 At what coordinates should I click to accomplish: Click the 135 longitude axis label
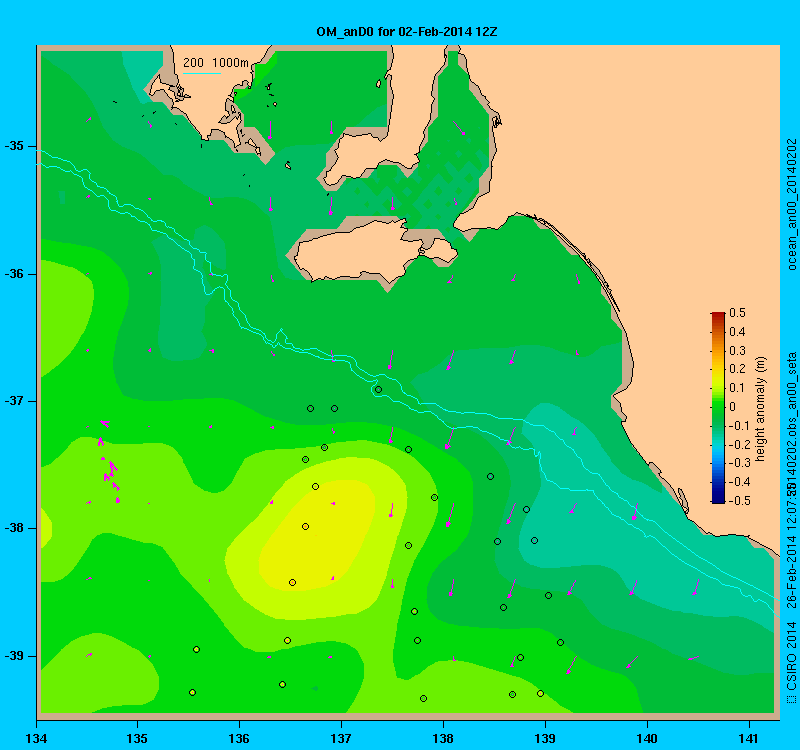(x=137, y=738)
